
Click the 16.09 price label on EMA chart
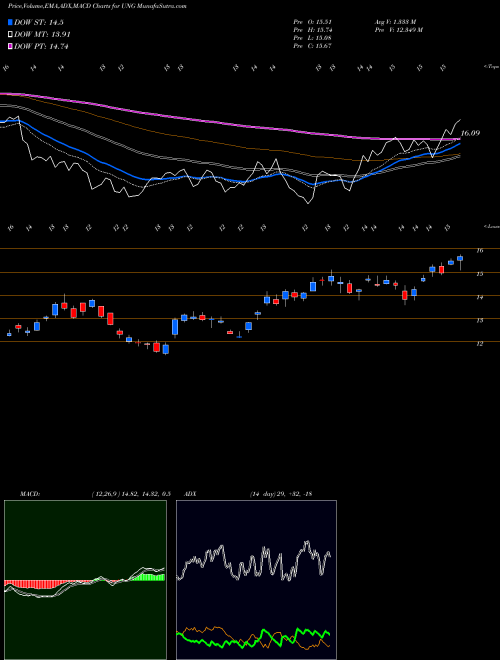coord(470,133)
